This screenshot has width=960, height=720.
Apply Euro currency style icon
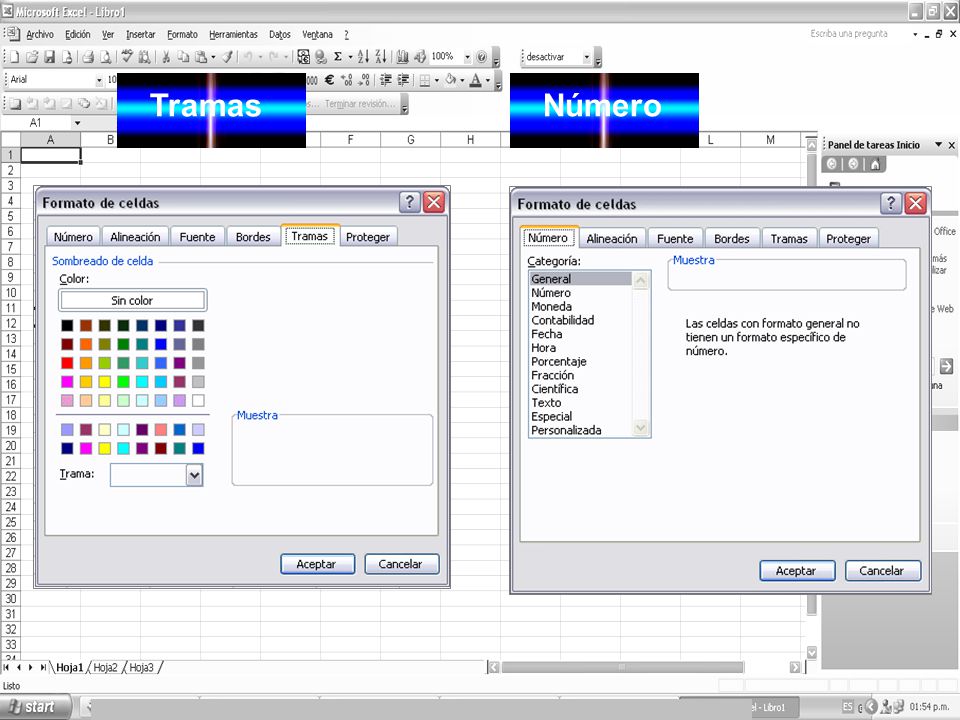(x=329, y=80)
